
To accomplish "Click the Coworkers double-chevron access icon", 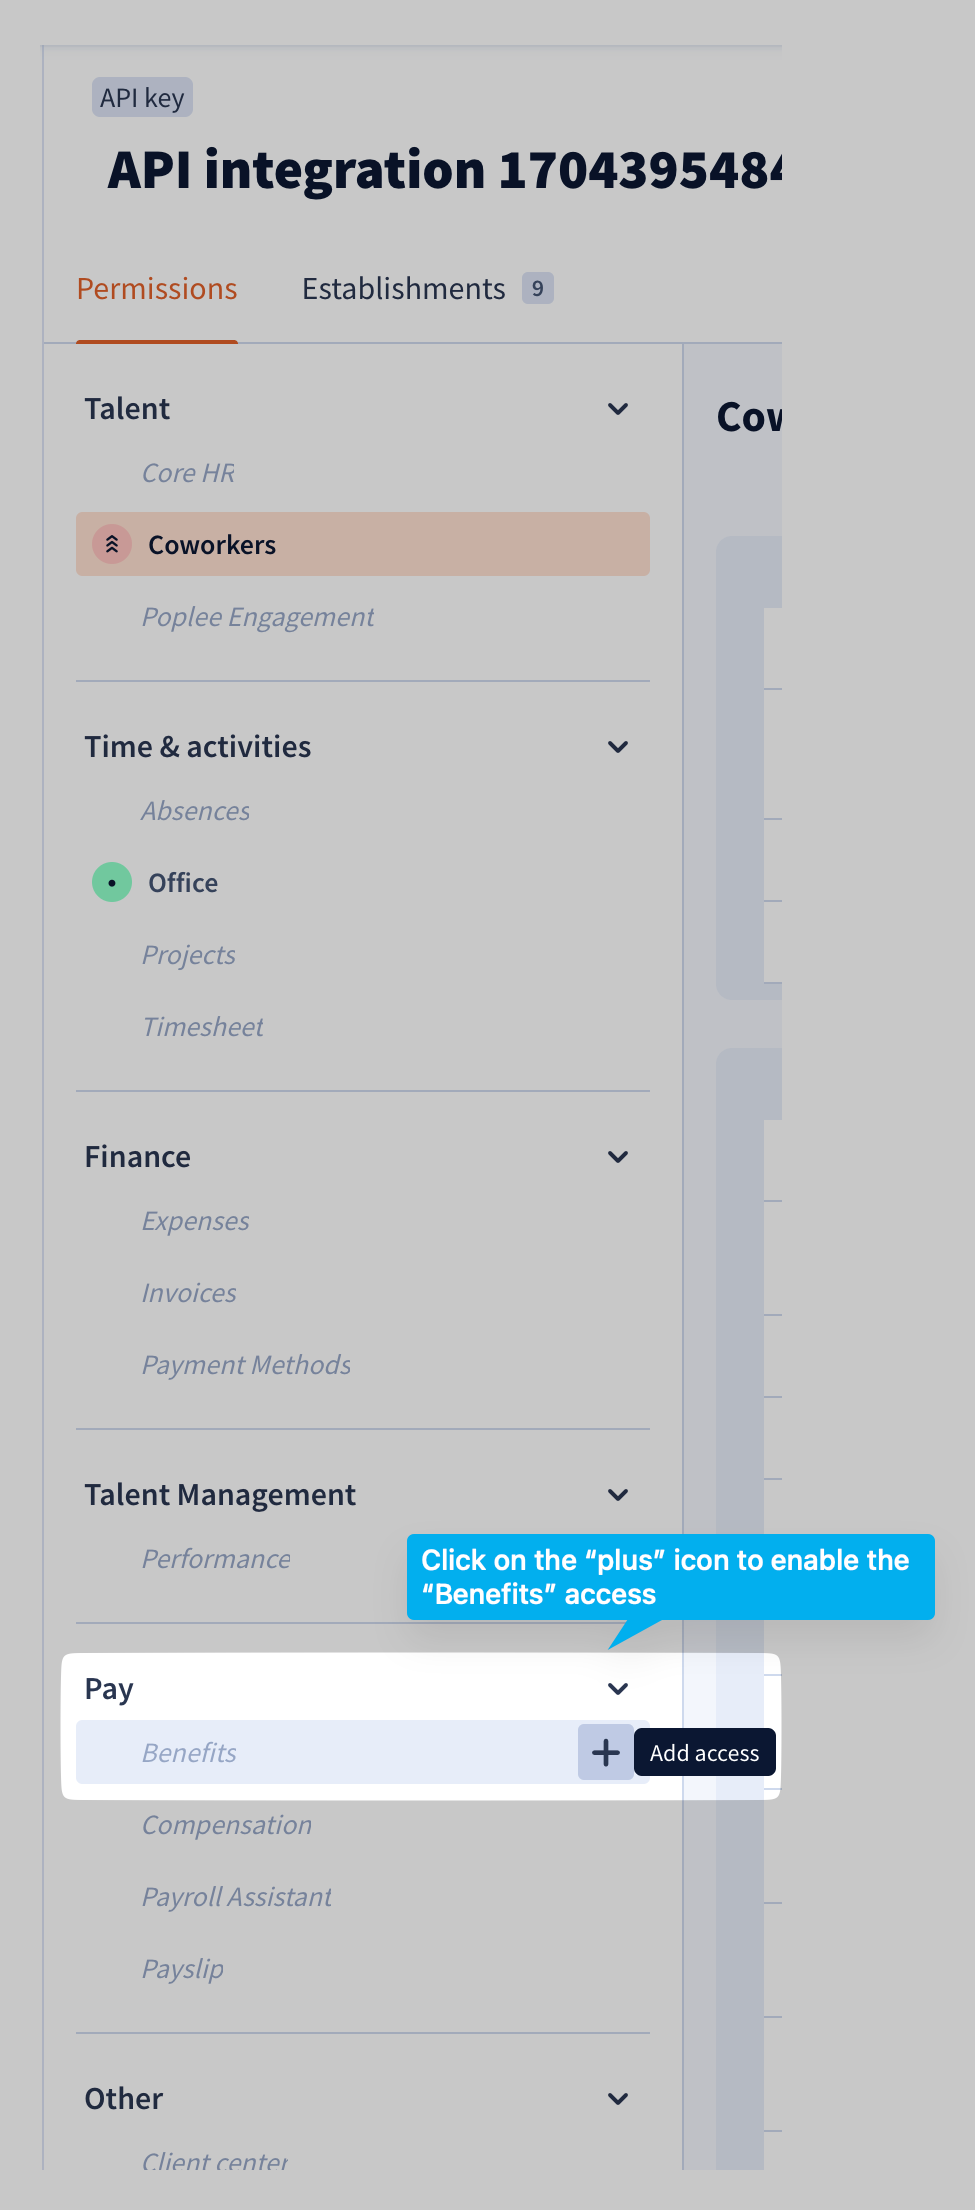I will (x=112, y=544).
